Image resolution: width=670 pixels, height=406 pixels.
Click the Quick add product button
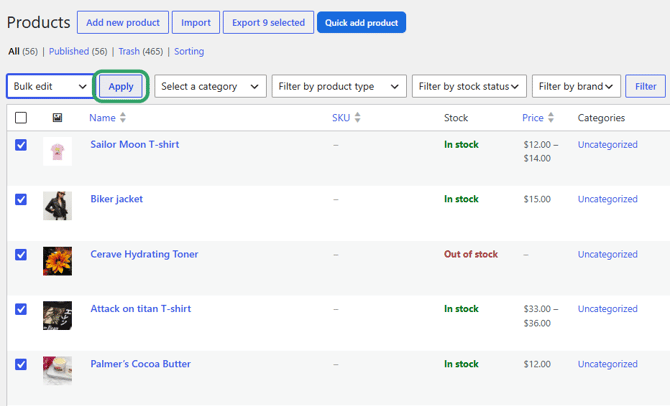click(x=361, y=22)
